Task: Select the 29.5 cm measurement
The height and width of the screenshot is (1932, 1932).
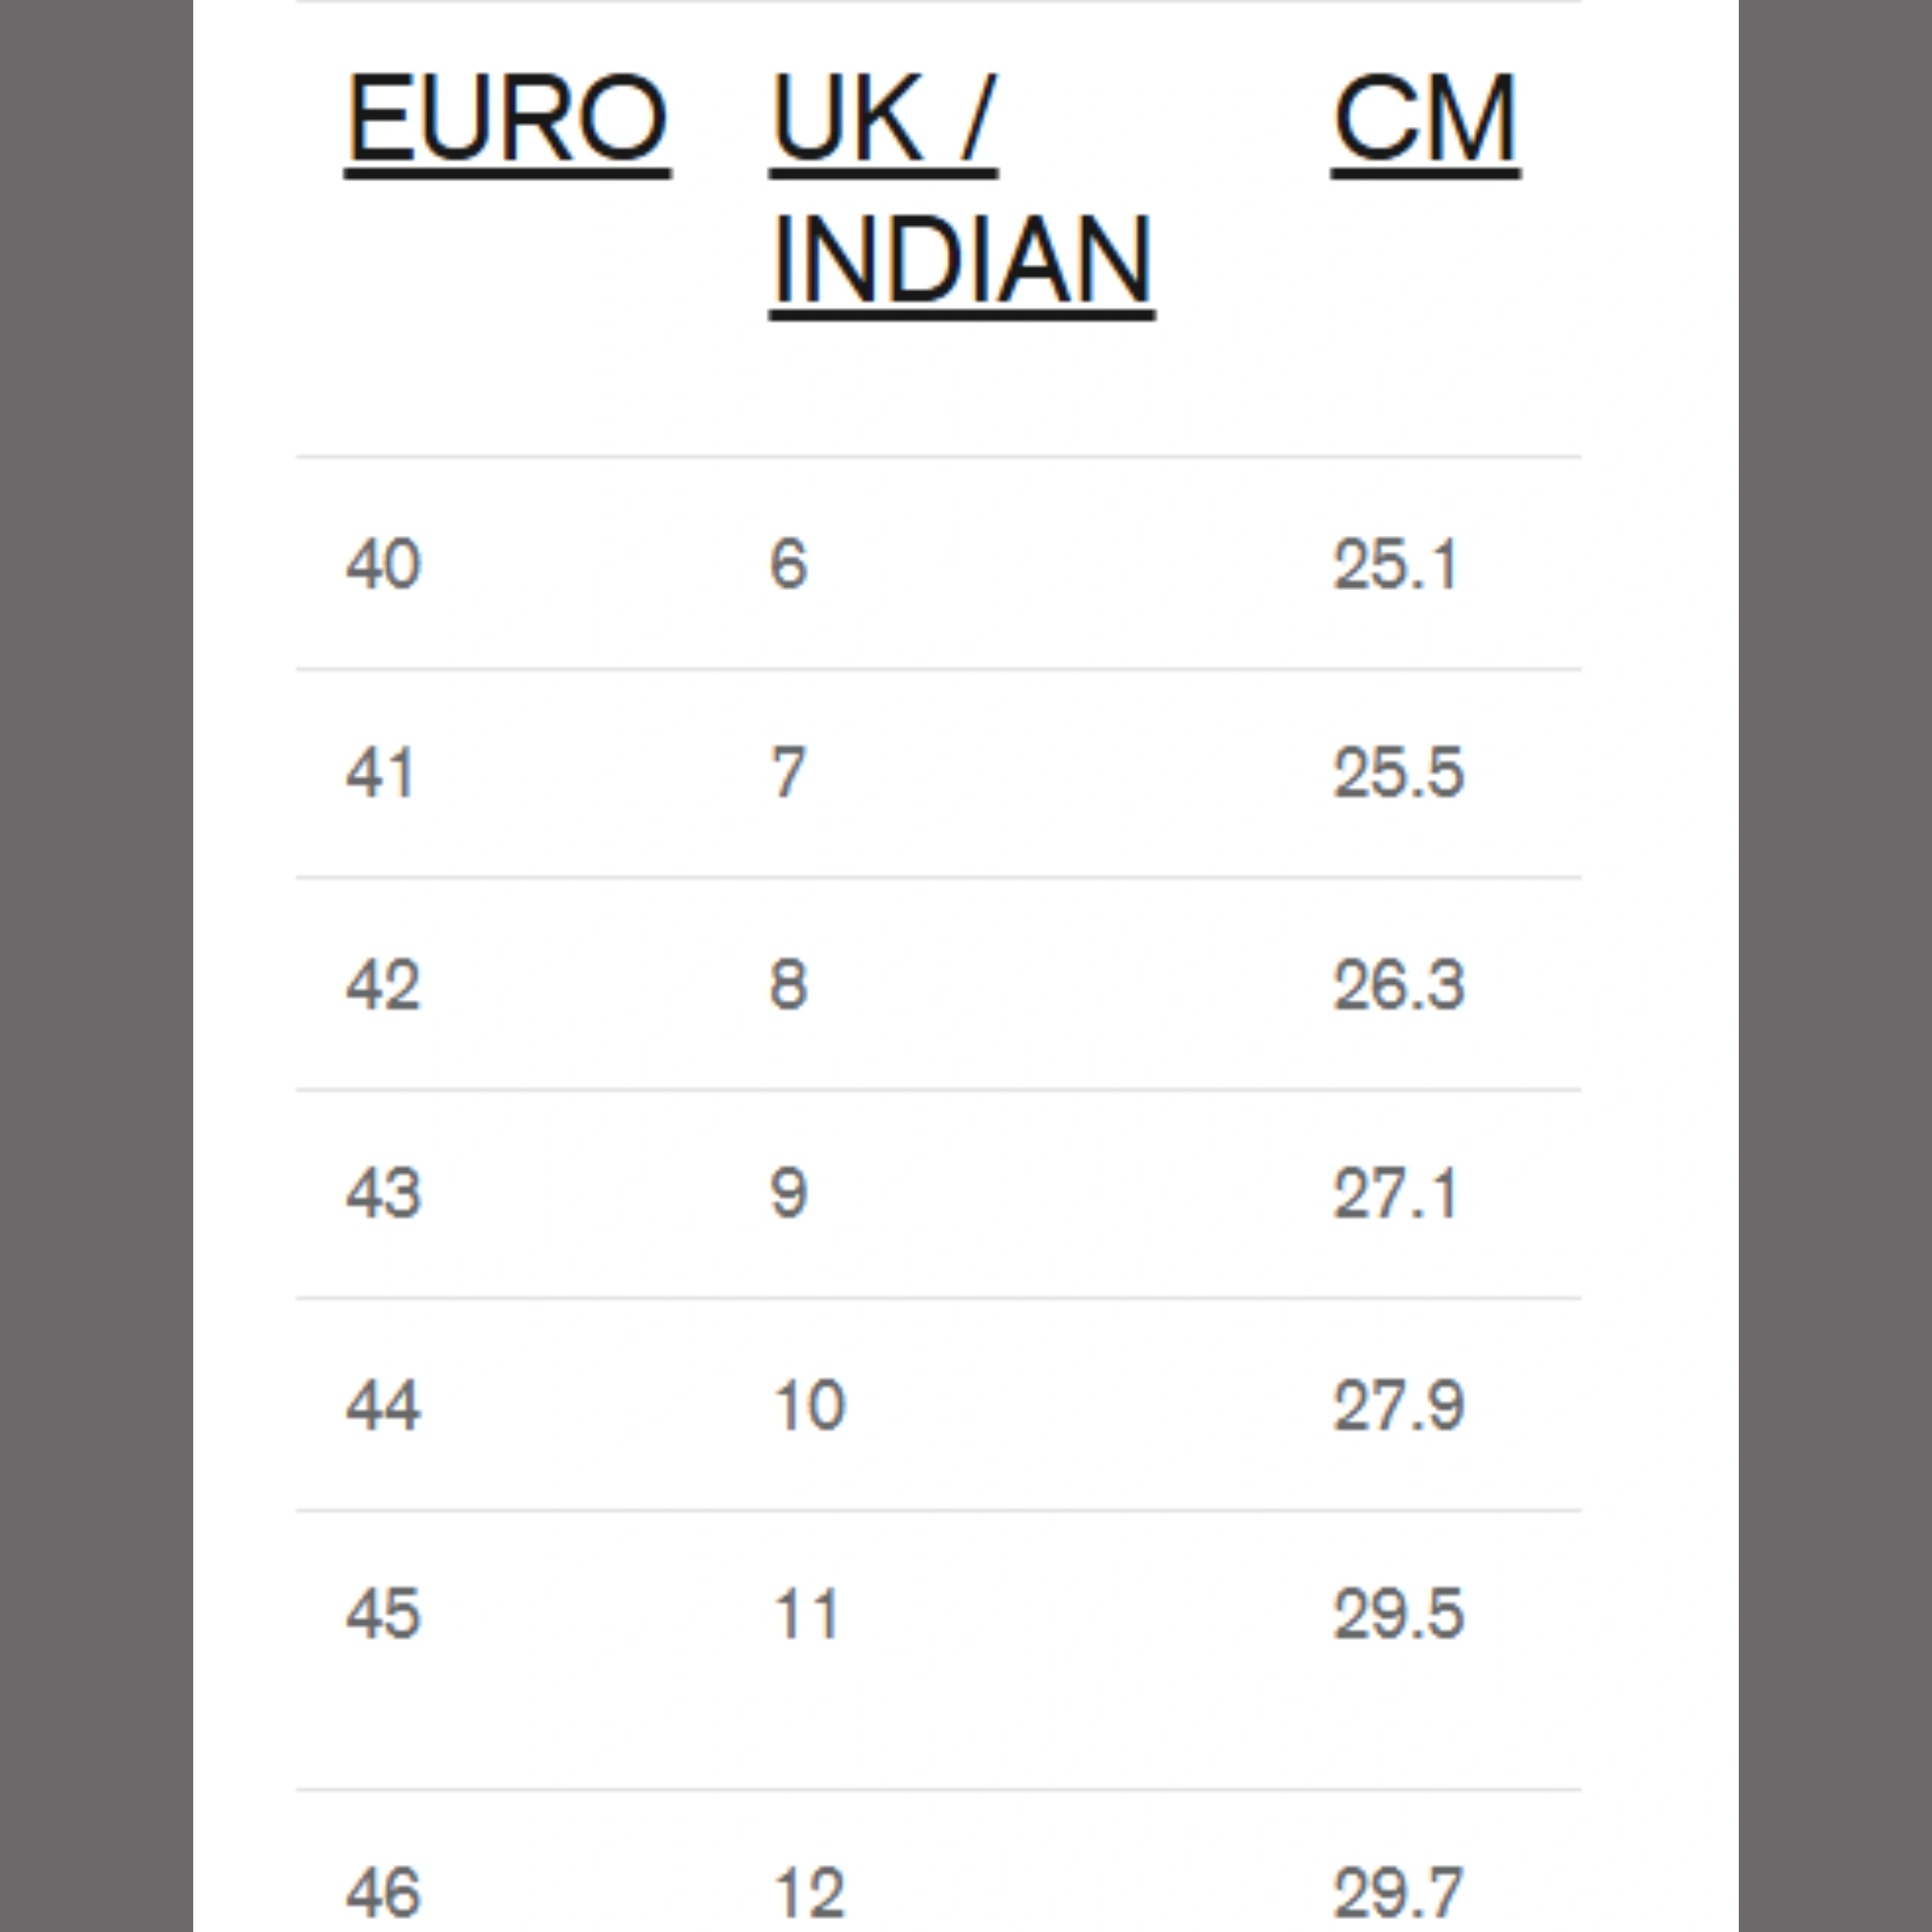Action: (1398, 1613)
